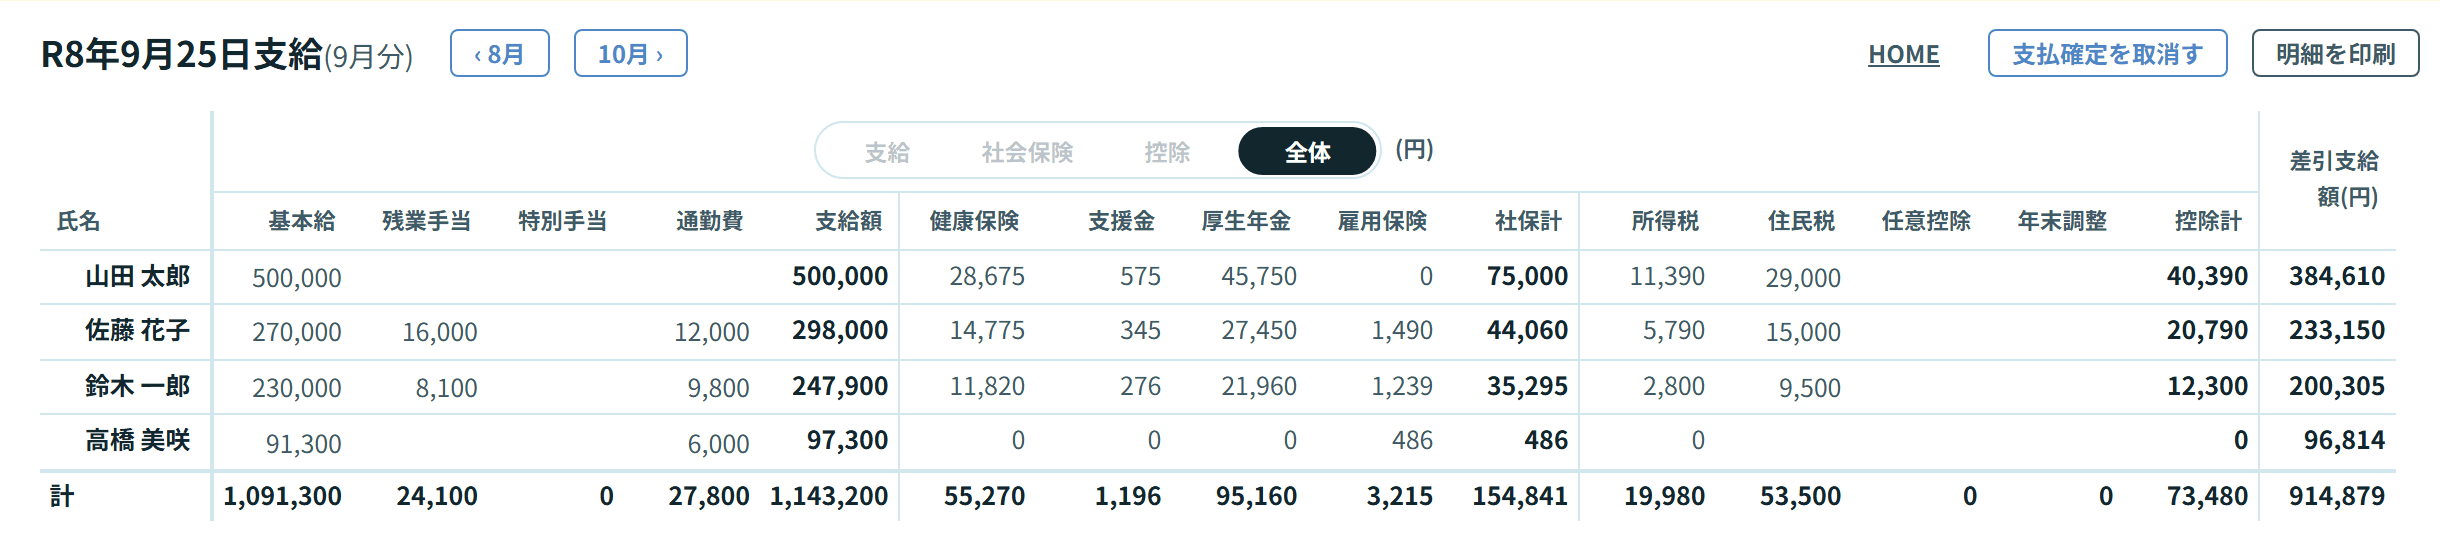
Task: Select 高橋 美咲's employment insurance 486 value
Action: (1413, 440)
